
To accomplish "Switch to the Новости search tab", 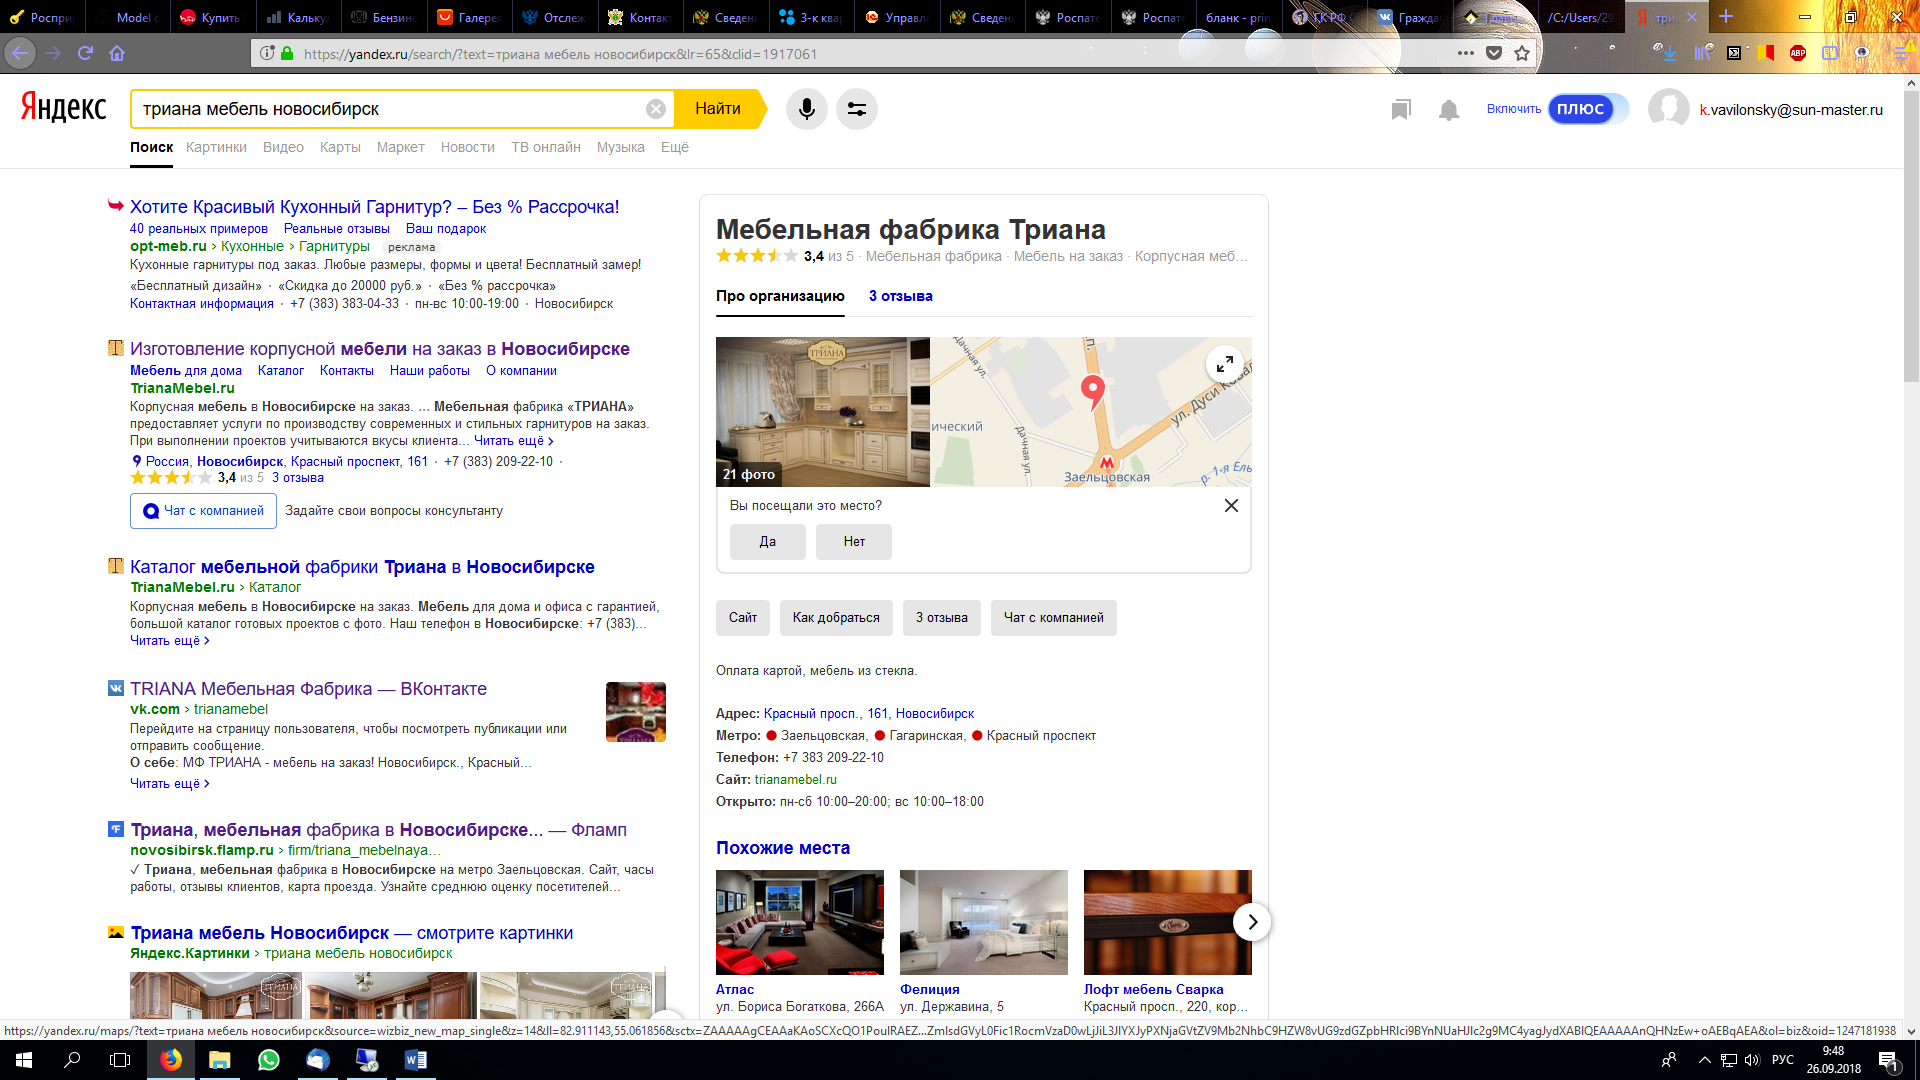I will [468, 147].
